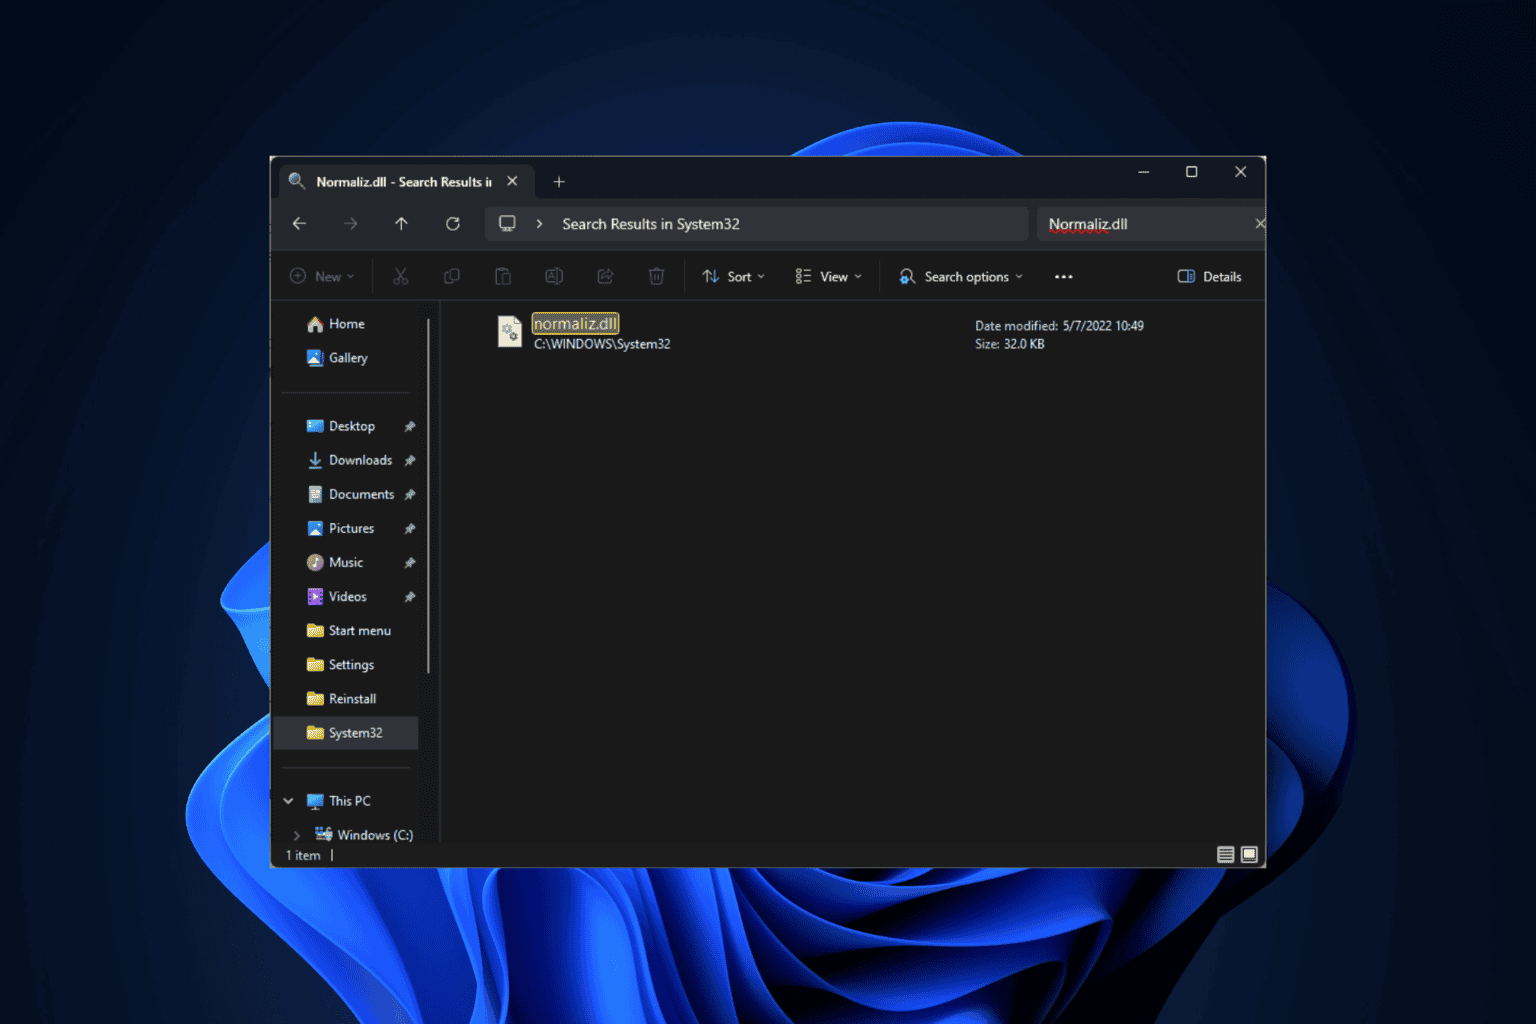Switch to details list view icon
Viewport: 1536px width, 1024px height.
(x=1225, y=855)
